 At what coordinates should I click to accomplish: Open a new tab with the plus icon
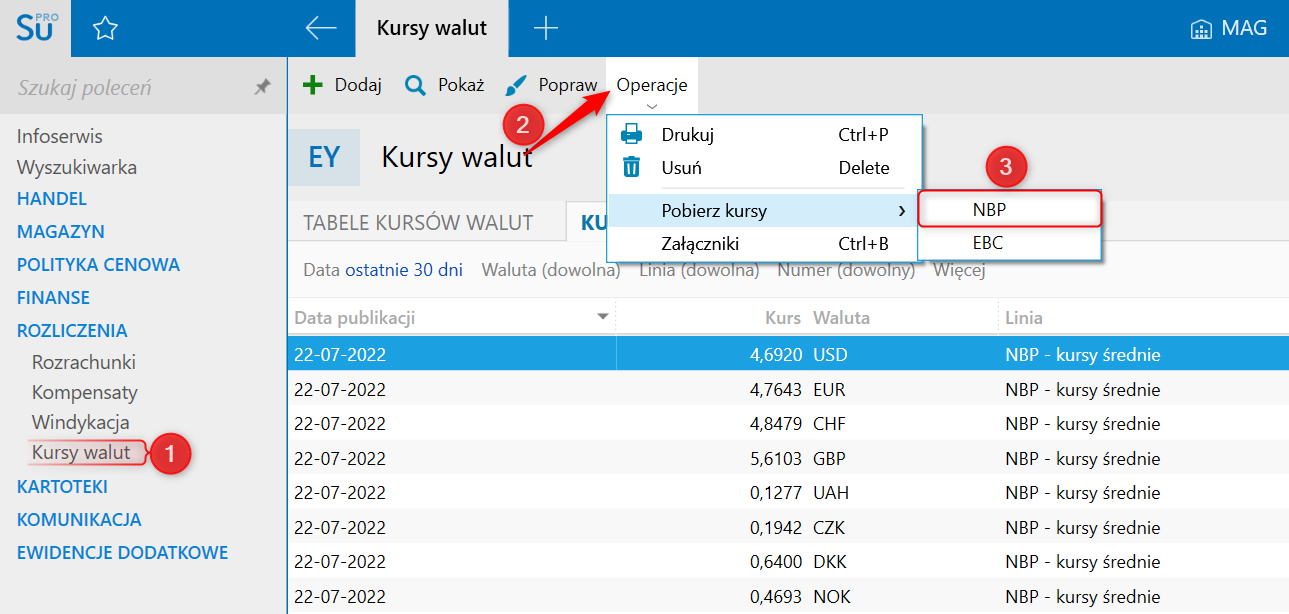545,28
